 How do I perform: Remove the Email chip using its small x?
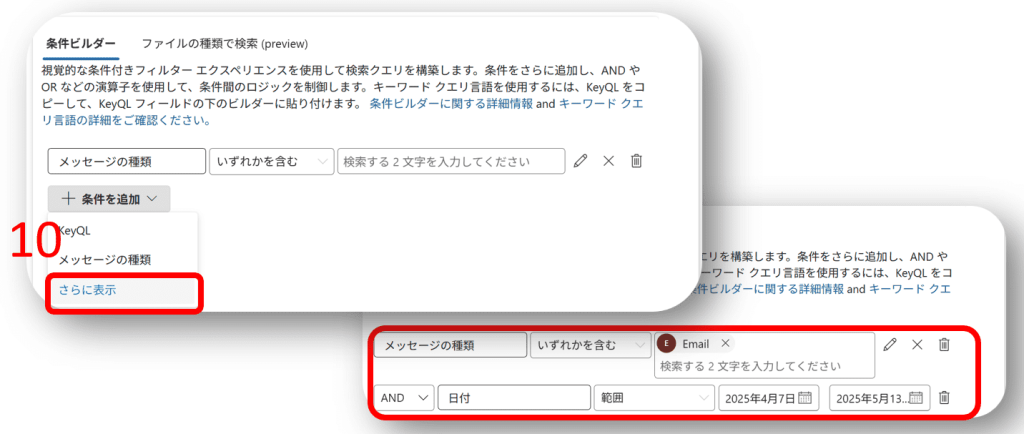[725, 343]
